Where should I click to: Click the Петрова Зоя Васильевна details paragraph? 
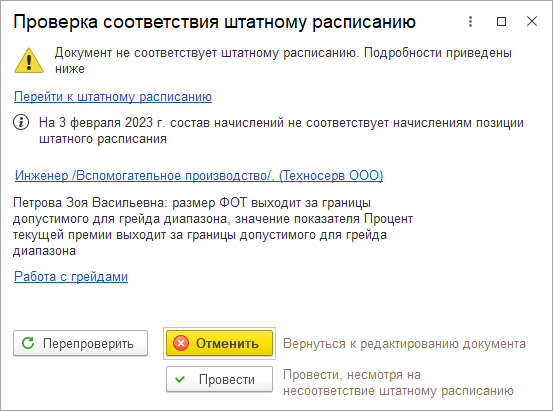tap(213, 226)
